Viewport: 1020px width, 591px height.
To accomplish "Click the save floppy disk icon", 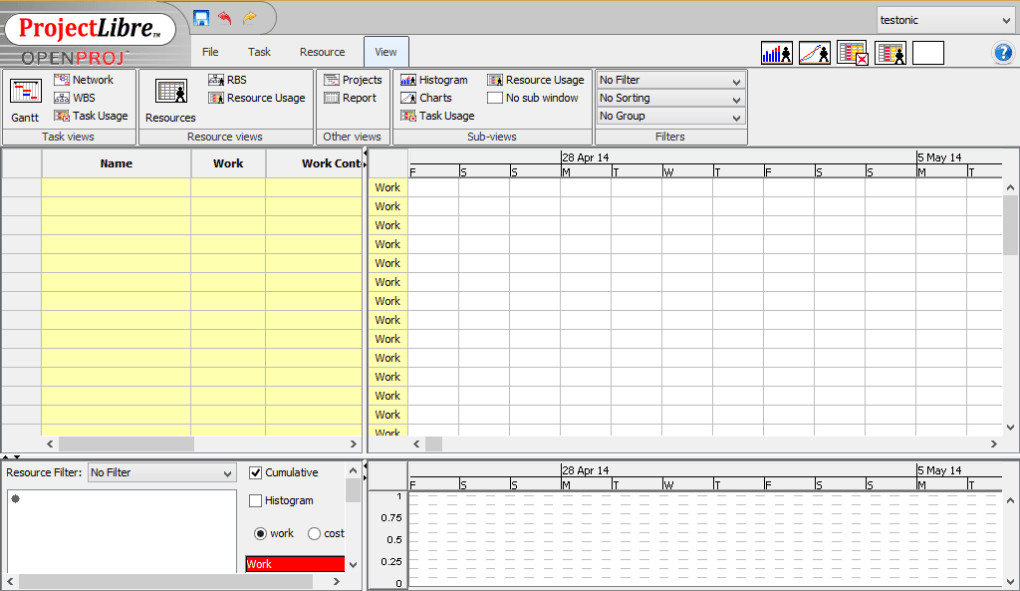I will pyautogui.click(x=201, y=18).
